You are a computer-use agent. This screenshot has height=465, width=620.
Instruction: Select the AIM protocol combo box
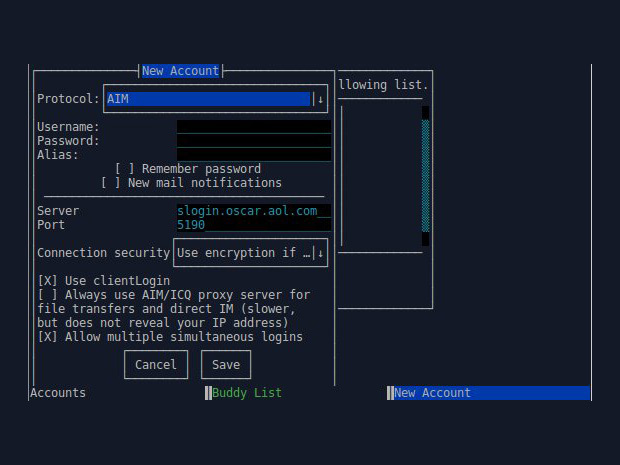[215, 99]
